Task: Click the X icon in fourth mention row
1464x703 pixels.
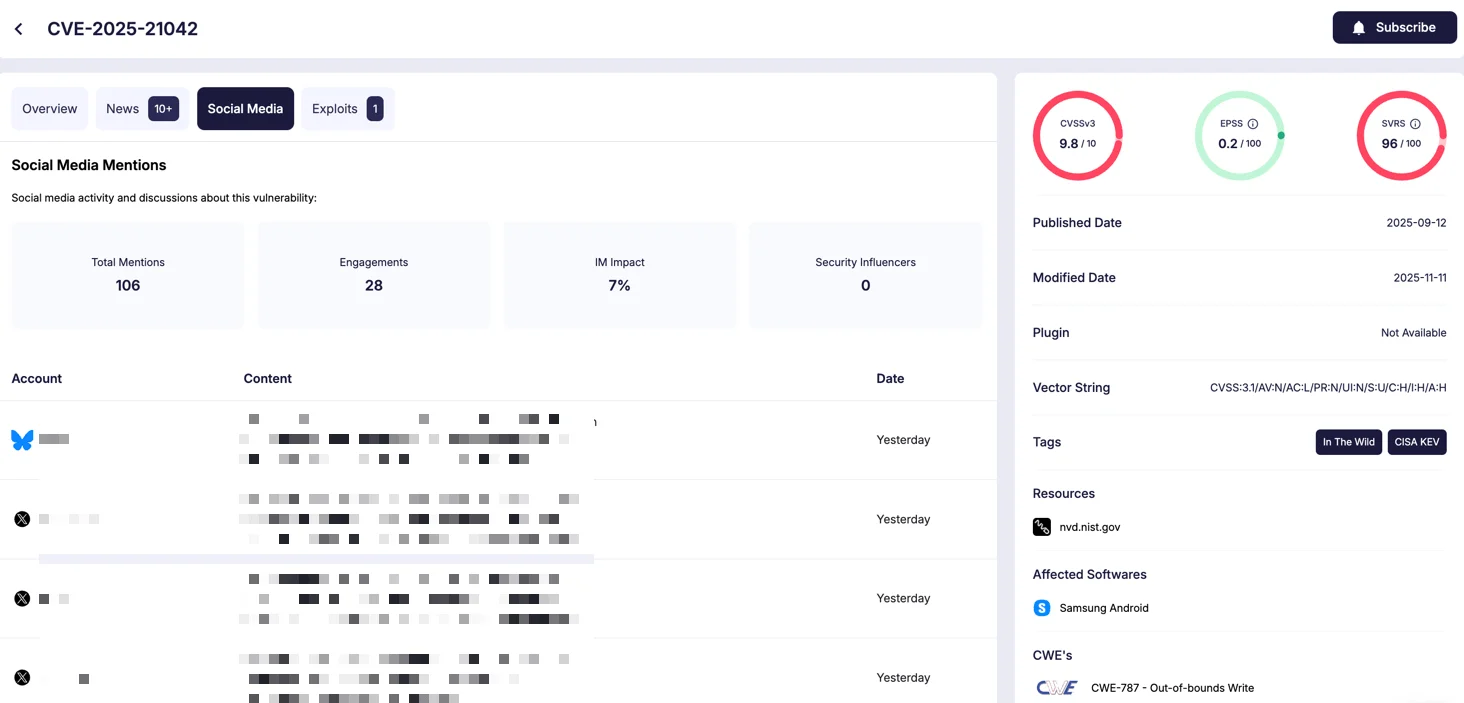Action: click(22, 678)
